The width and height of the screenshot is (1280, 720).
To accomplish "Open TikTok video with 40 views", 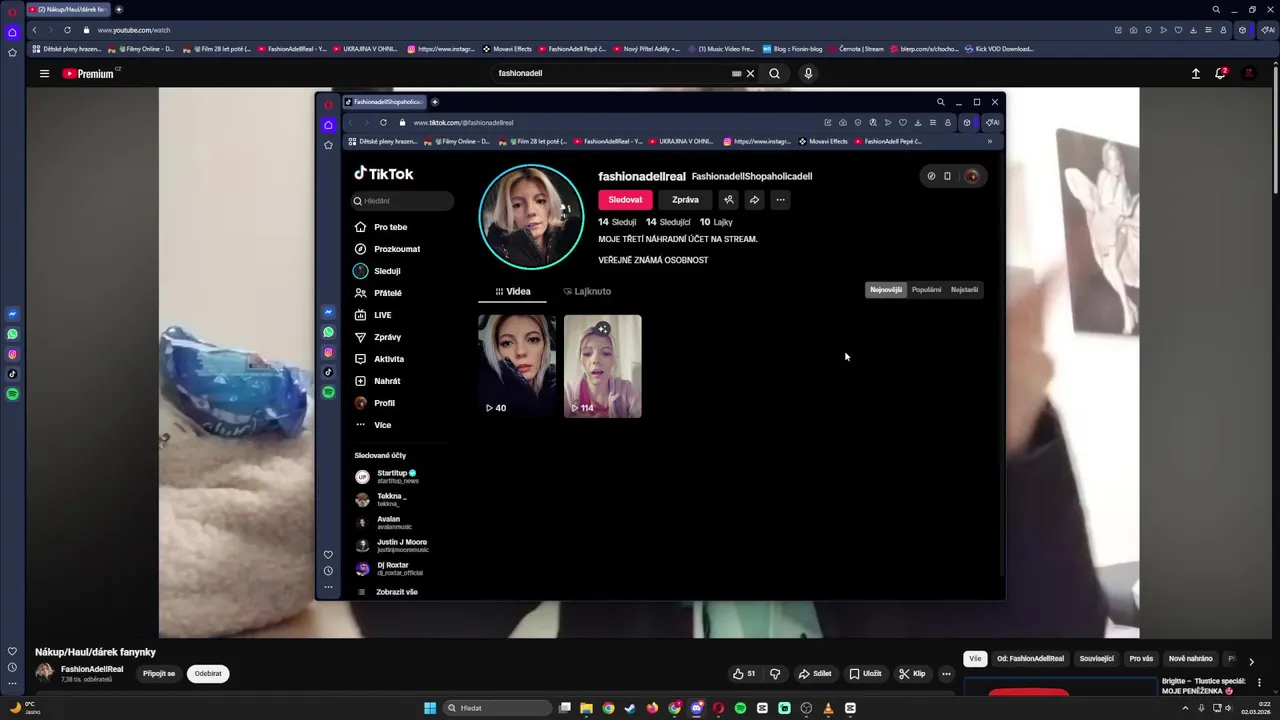I will [517, 366].
